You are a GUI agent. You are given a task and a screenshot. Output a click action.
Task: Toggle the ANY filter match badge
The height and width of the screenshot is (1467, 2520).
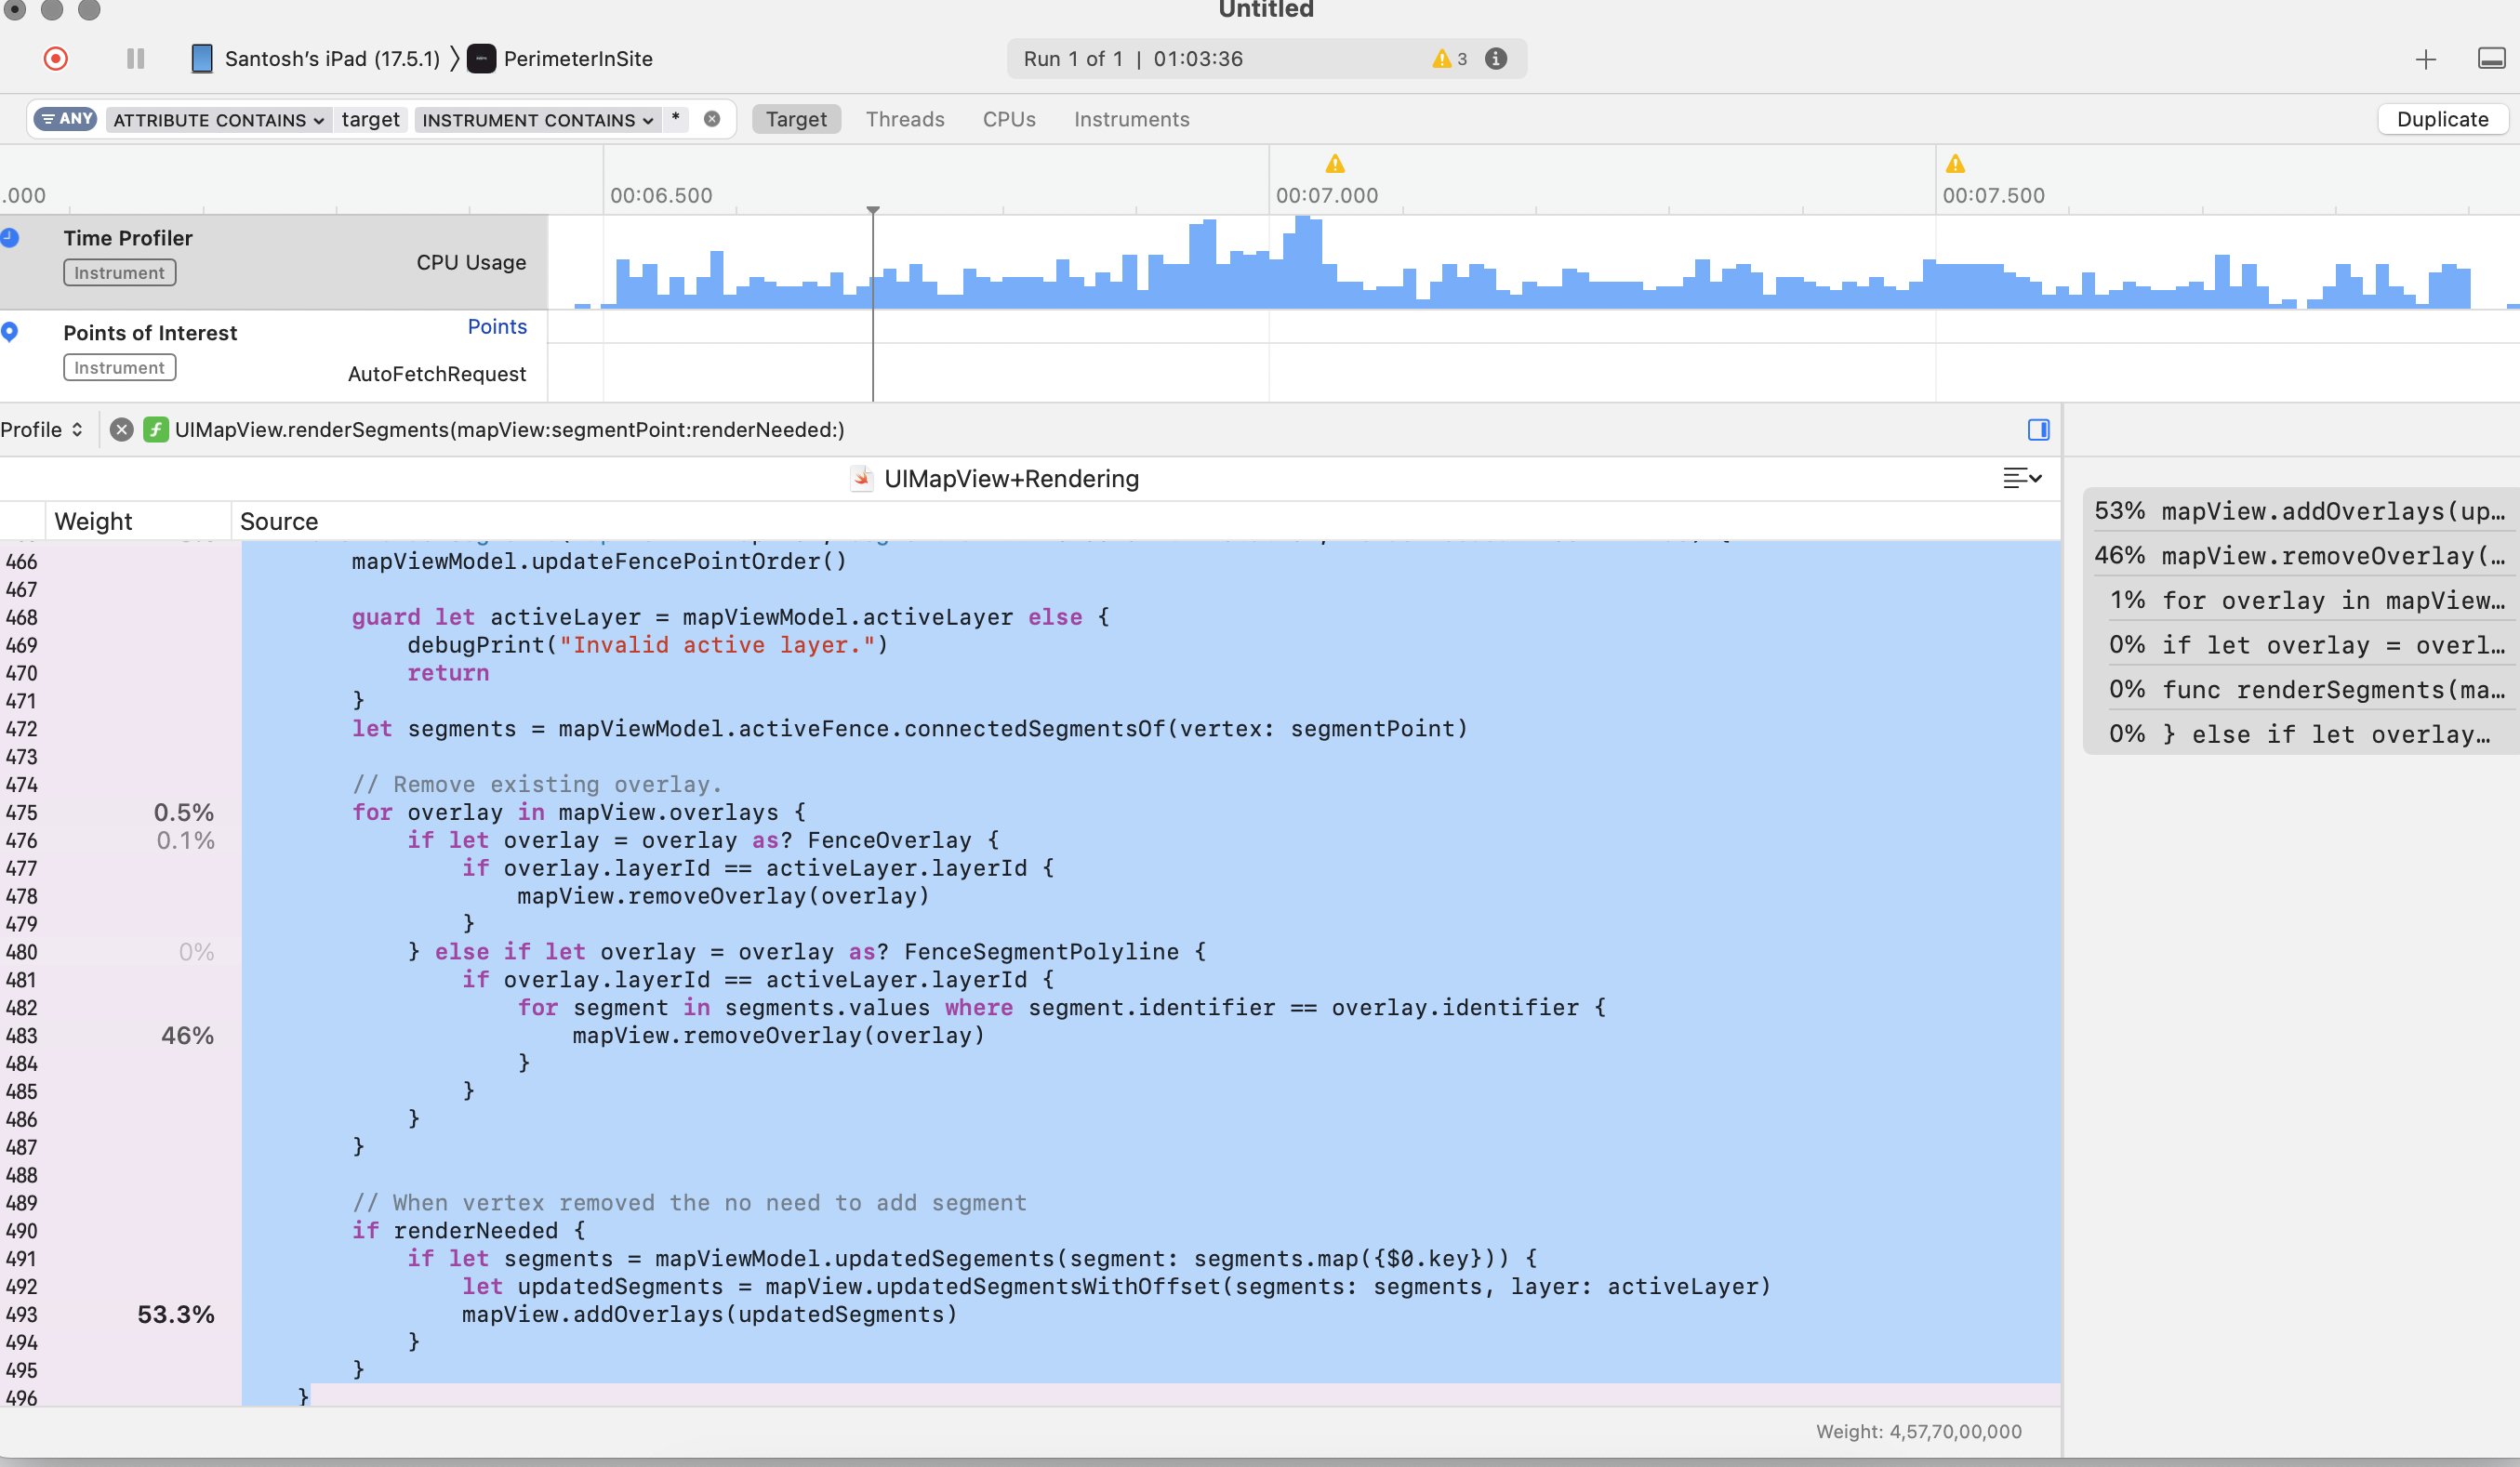point(66,119)
